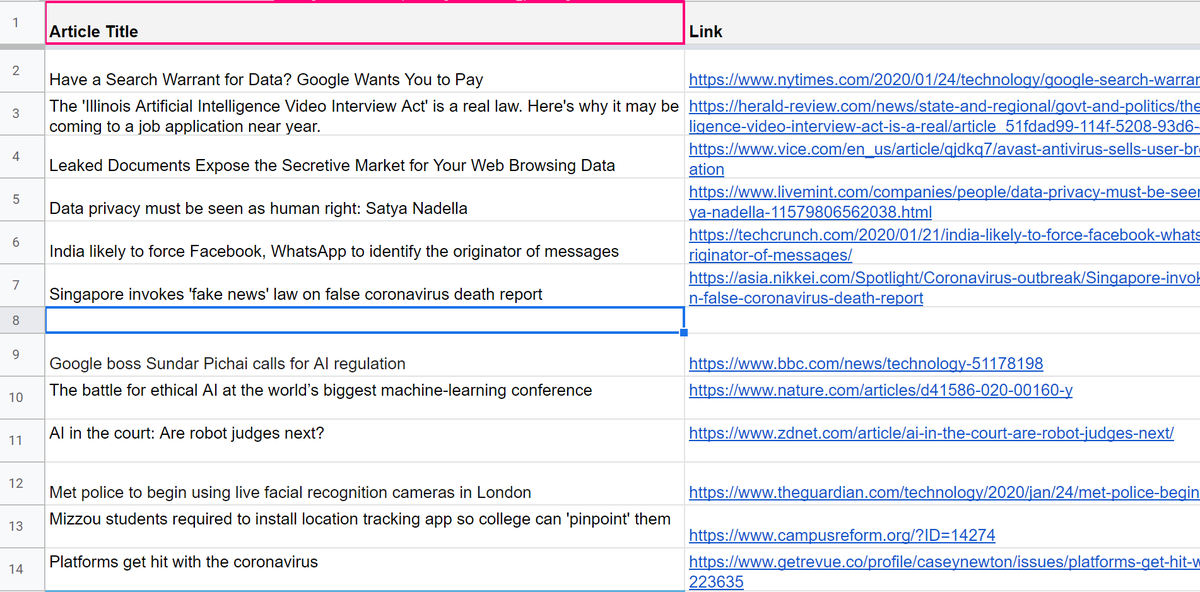
Task: Open the campusreform.org tracking app link
Action: (x=841, y=535)
